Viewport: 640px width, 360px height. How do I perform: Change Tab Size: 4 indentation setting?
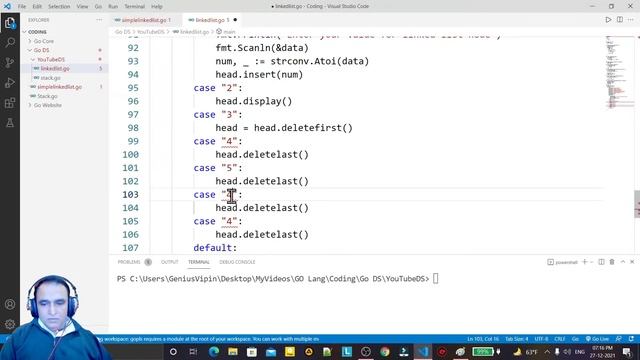pyautogui.click(x=516, y=339)
